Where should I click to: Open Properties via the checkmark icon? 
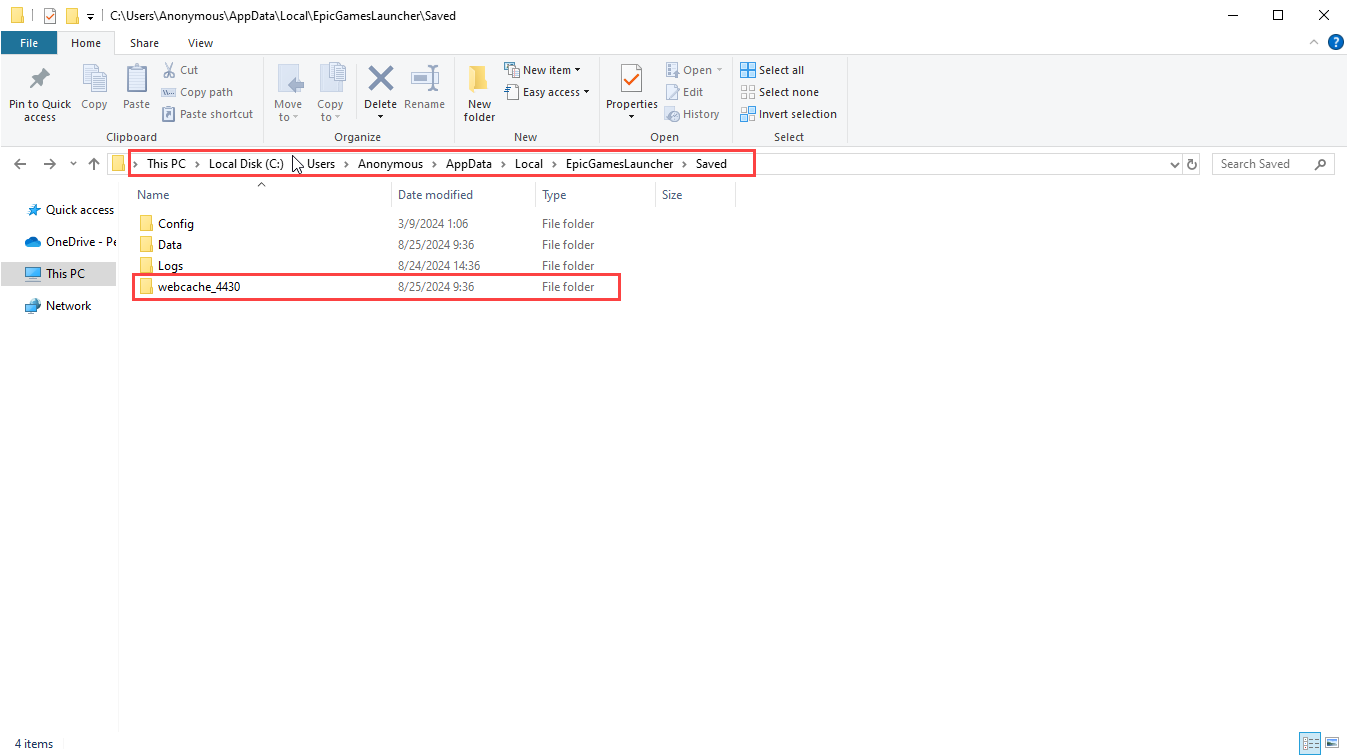(631, 80)
